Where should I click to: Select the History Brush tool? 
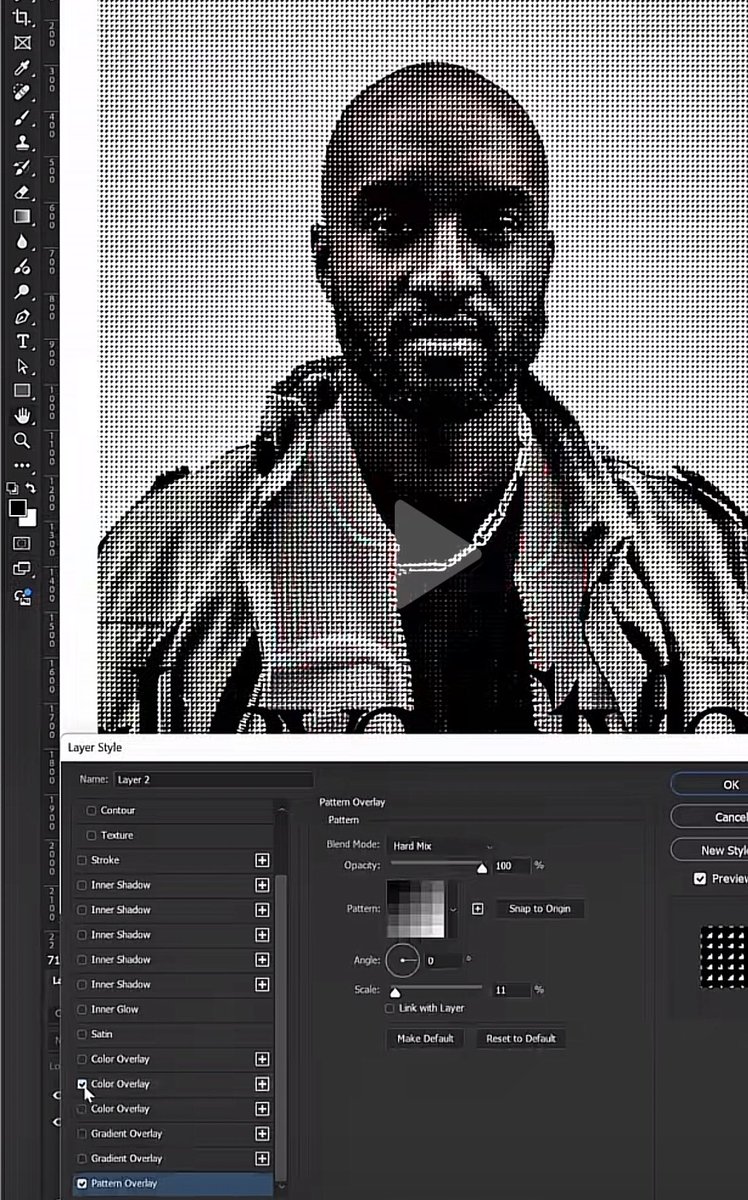[x=22, y=167]
